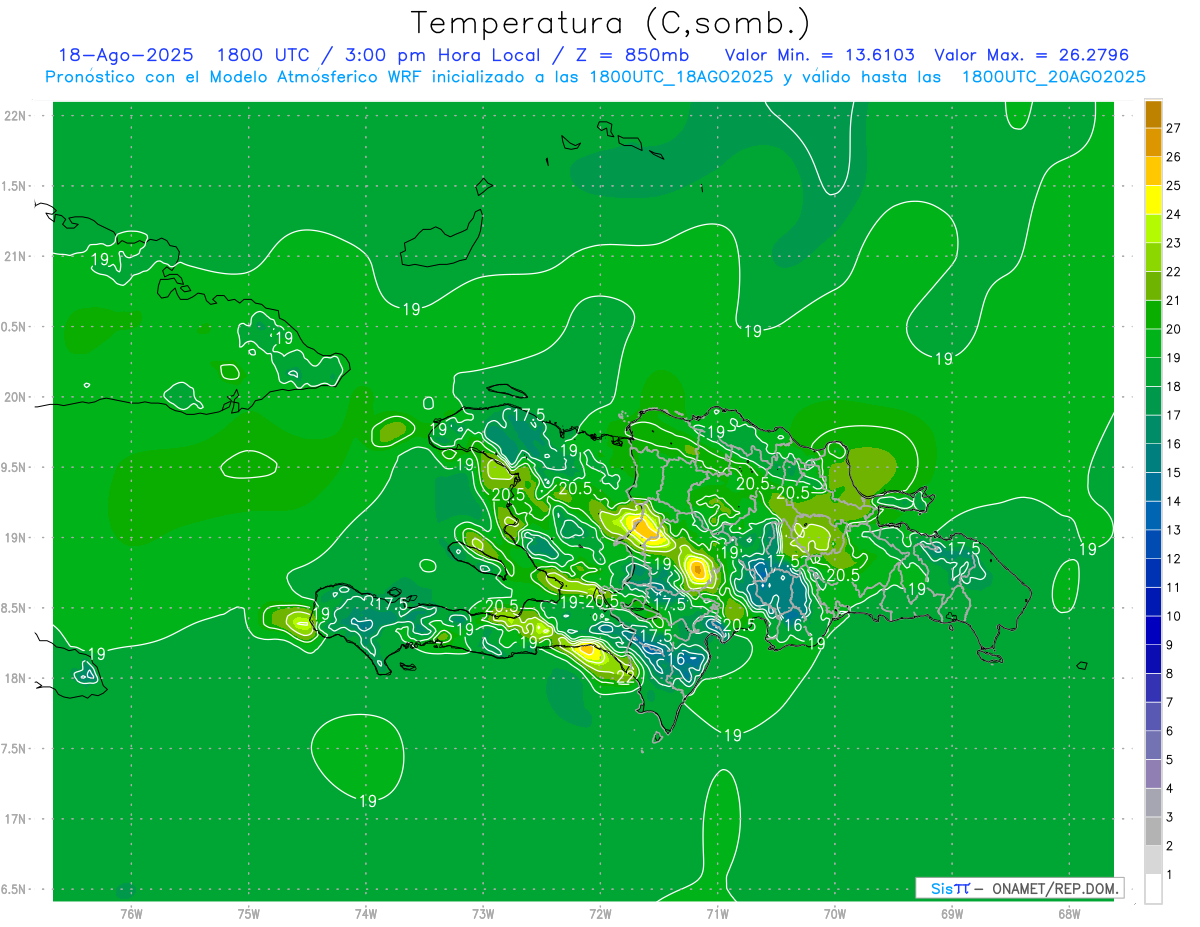
Task: Click the purple legend band between 5 and 6
Action: pyautogui.click(x=1153, y=746)
